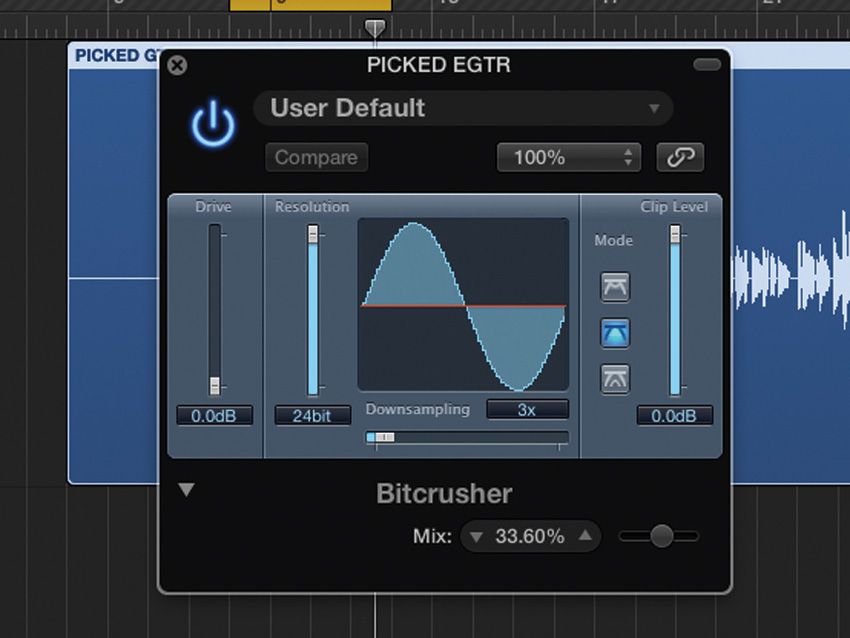
Task: Select the Folded clip mode icon
Action: tap(615, 287)
